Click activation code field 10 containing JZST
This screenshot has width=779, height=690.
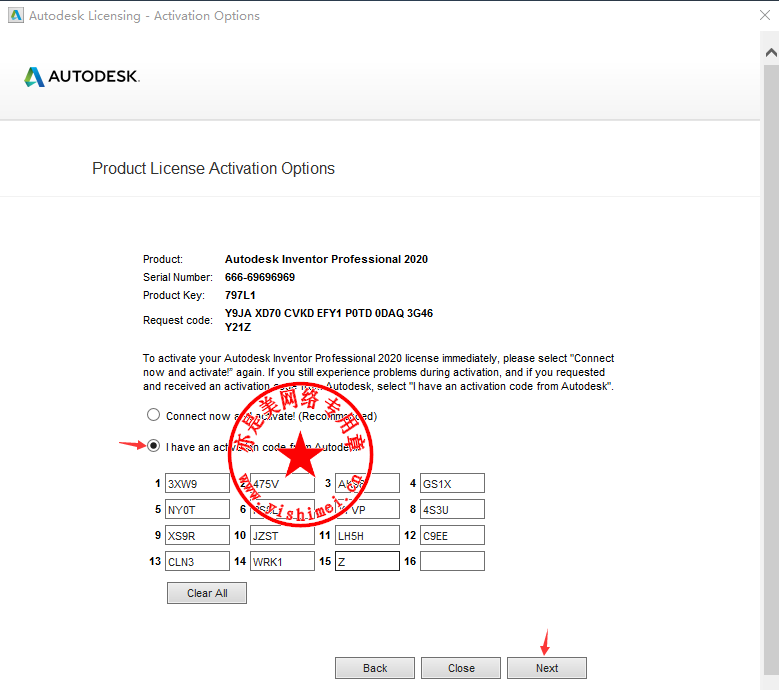[x=282, y=536]
